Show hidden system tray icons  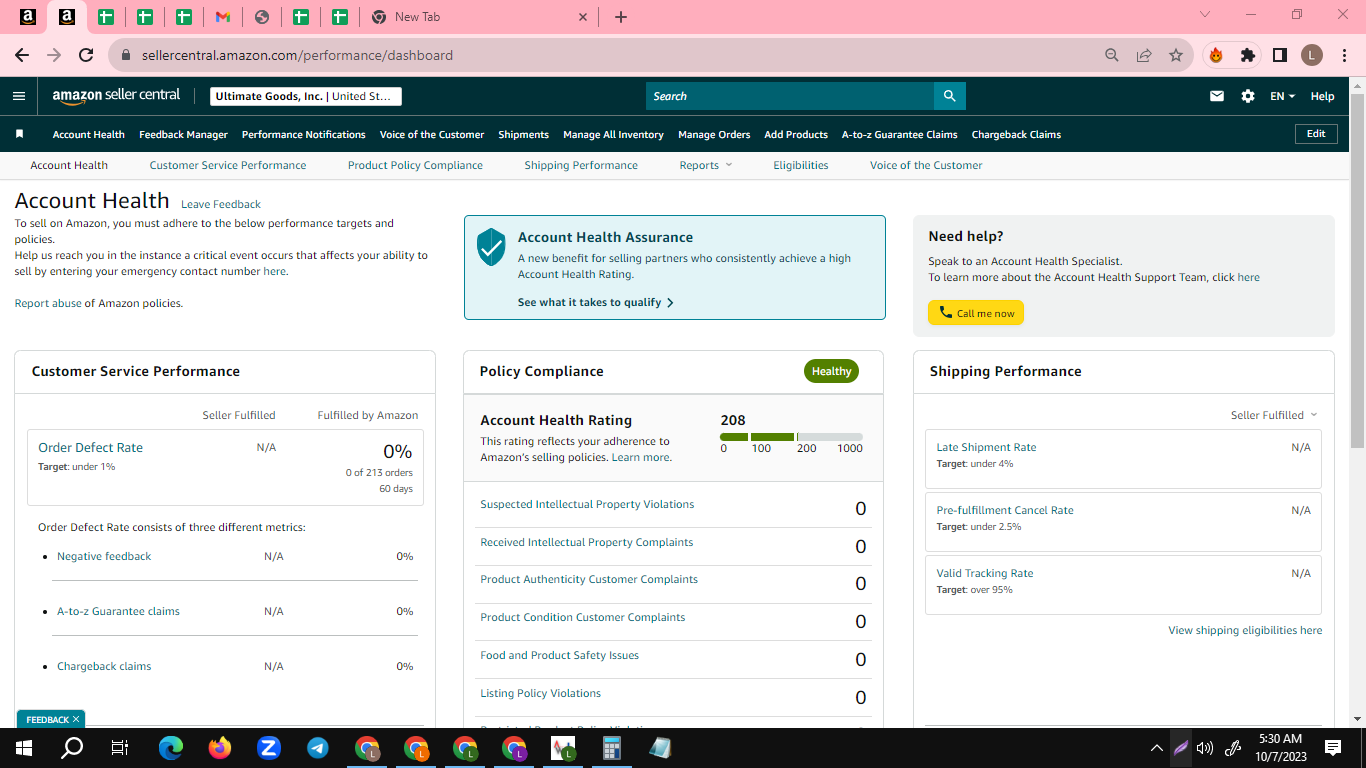[x=1157, y=747]
